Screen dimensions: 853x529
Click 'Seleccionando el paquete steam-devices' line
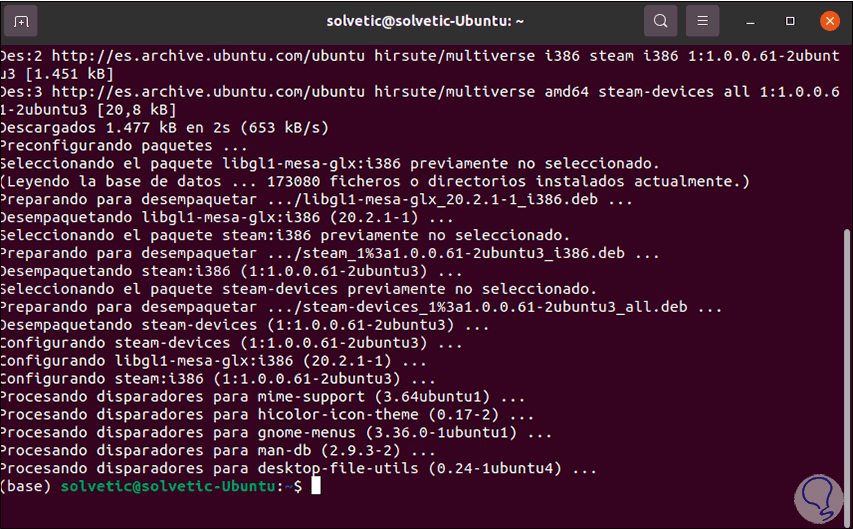click(x=299, y=289)
